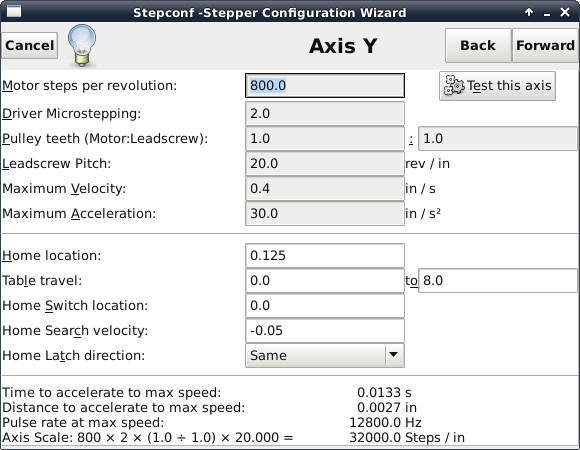Minimize the Stepconf wizard window
This screenshot has height=450, width=580.
pyautogui.click(x=547, y=13)
